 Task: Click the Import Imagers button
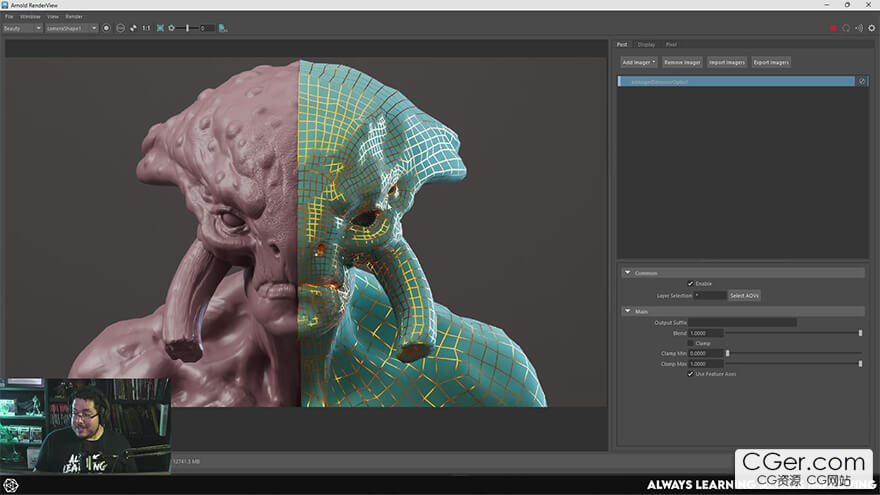point(727,62)
